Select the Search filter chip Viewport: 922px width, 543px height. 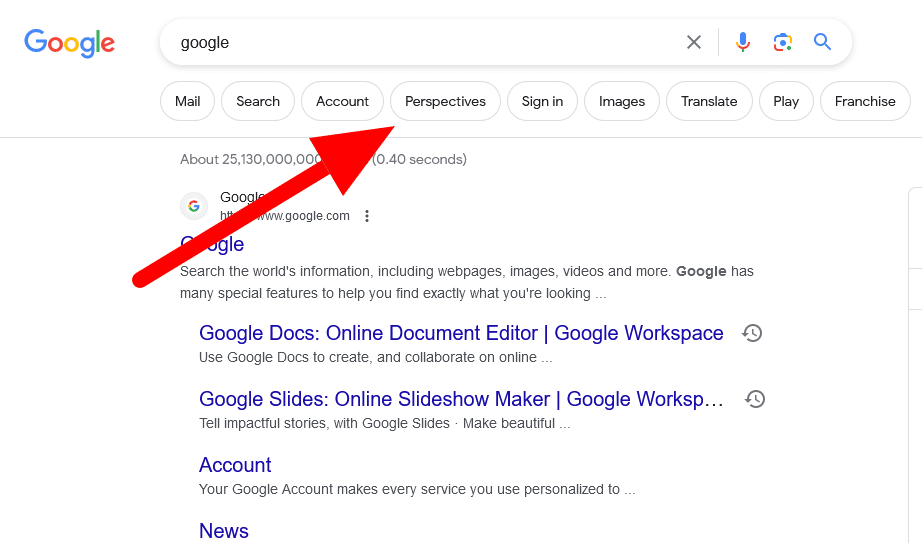pyautogui.click(x=258, y=101)
